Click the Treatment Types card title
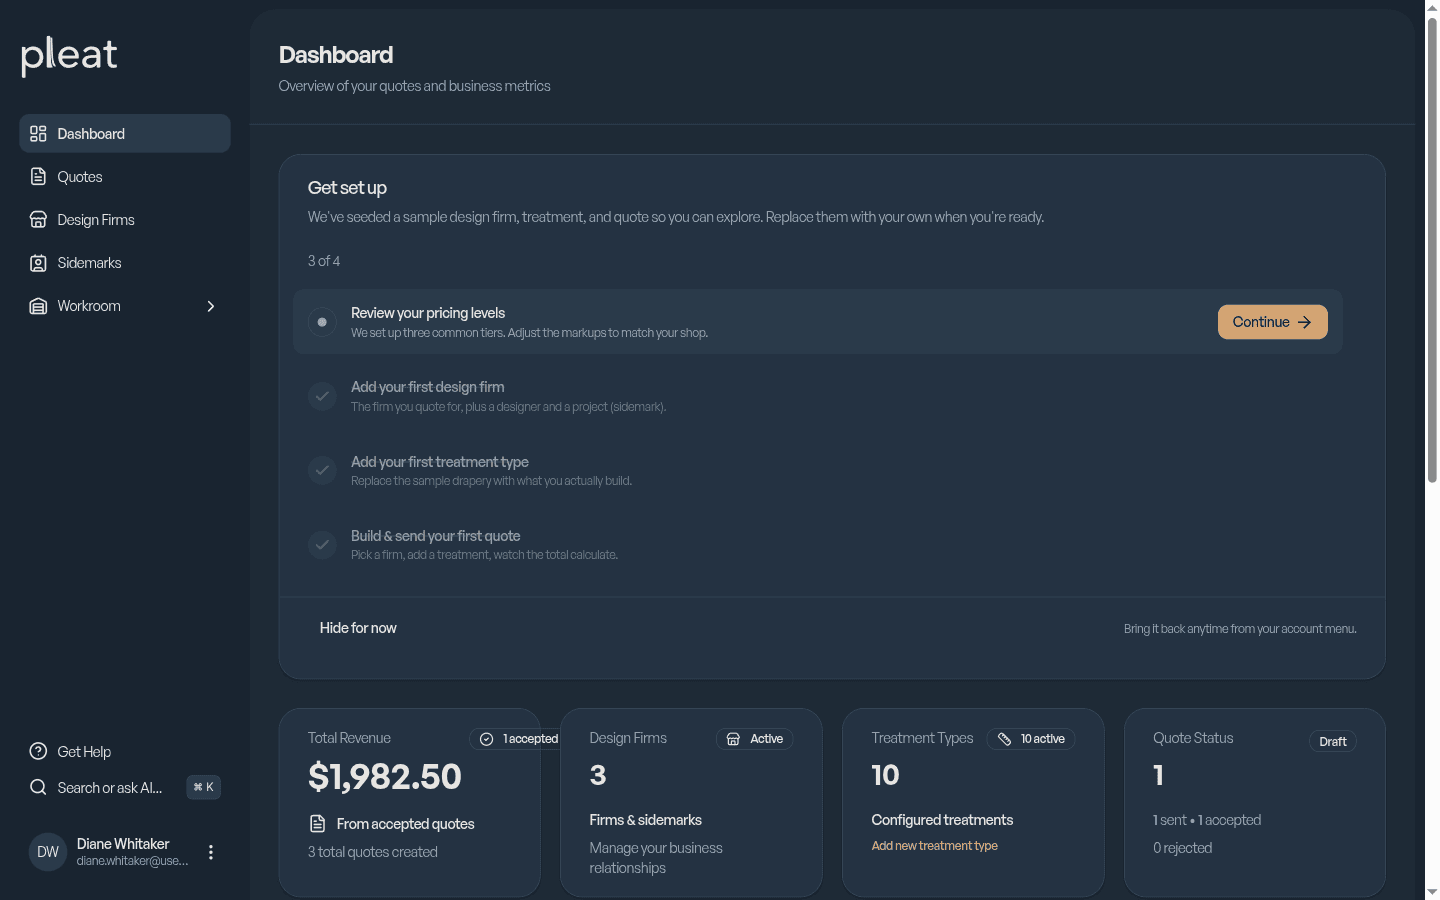The width and height of the screenshot is (1440, 900). 922,738
